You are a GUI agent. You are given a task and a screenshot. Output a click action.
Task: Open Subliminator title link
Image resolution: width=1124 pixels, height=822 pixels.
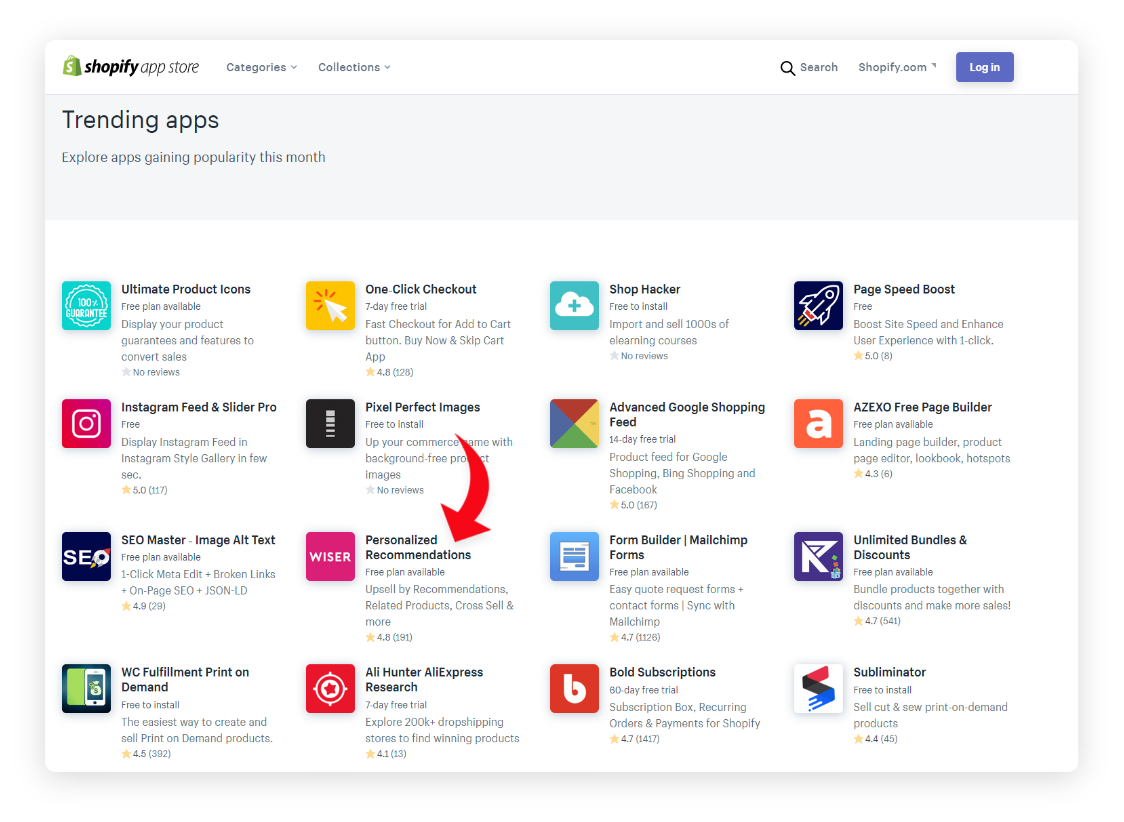coord(890,672)
